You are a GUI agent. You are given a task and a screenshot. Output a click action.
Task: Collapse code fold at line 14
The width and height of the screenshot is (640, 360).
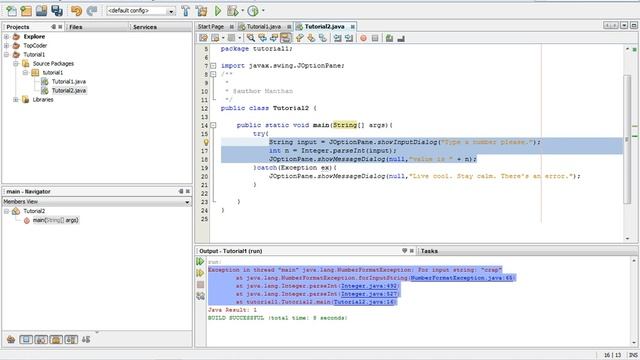click(x=213, y=125)
